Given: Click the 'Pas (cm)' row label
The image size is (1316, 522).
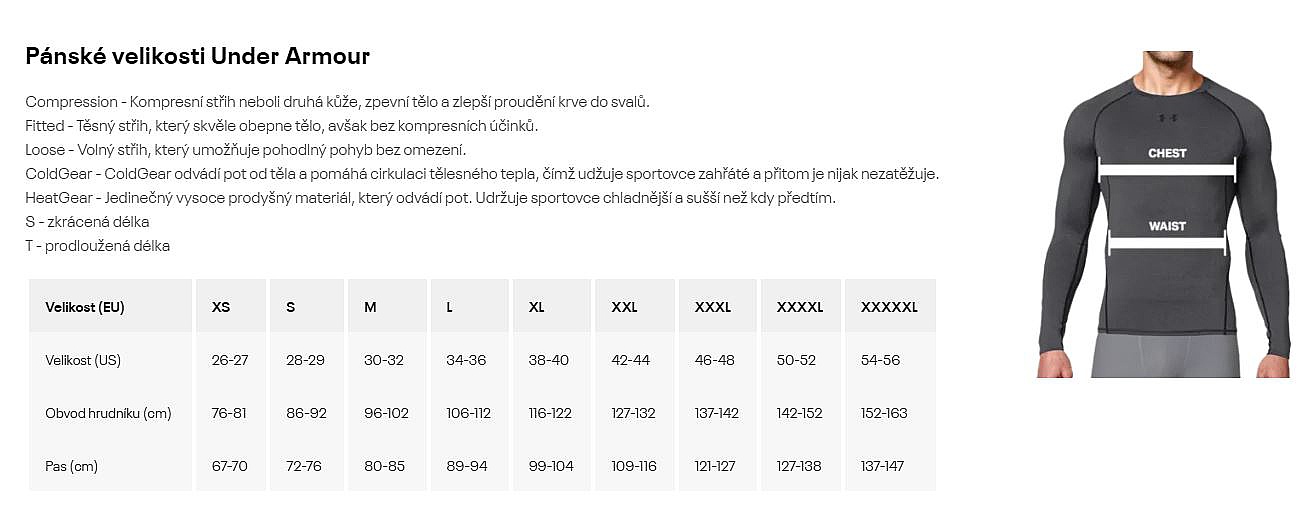Looking at the screenshot, I should [71, 466].
